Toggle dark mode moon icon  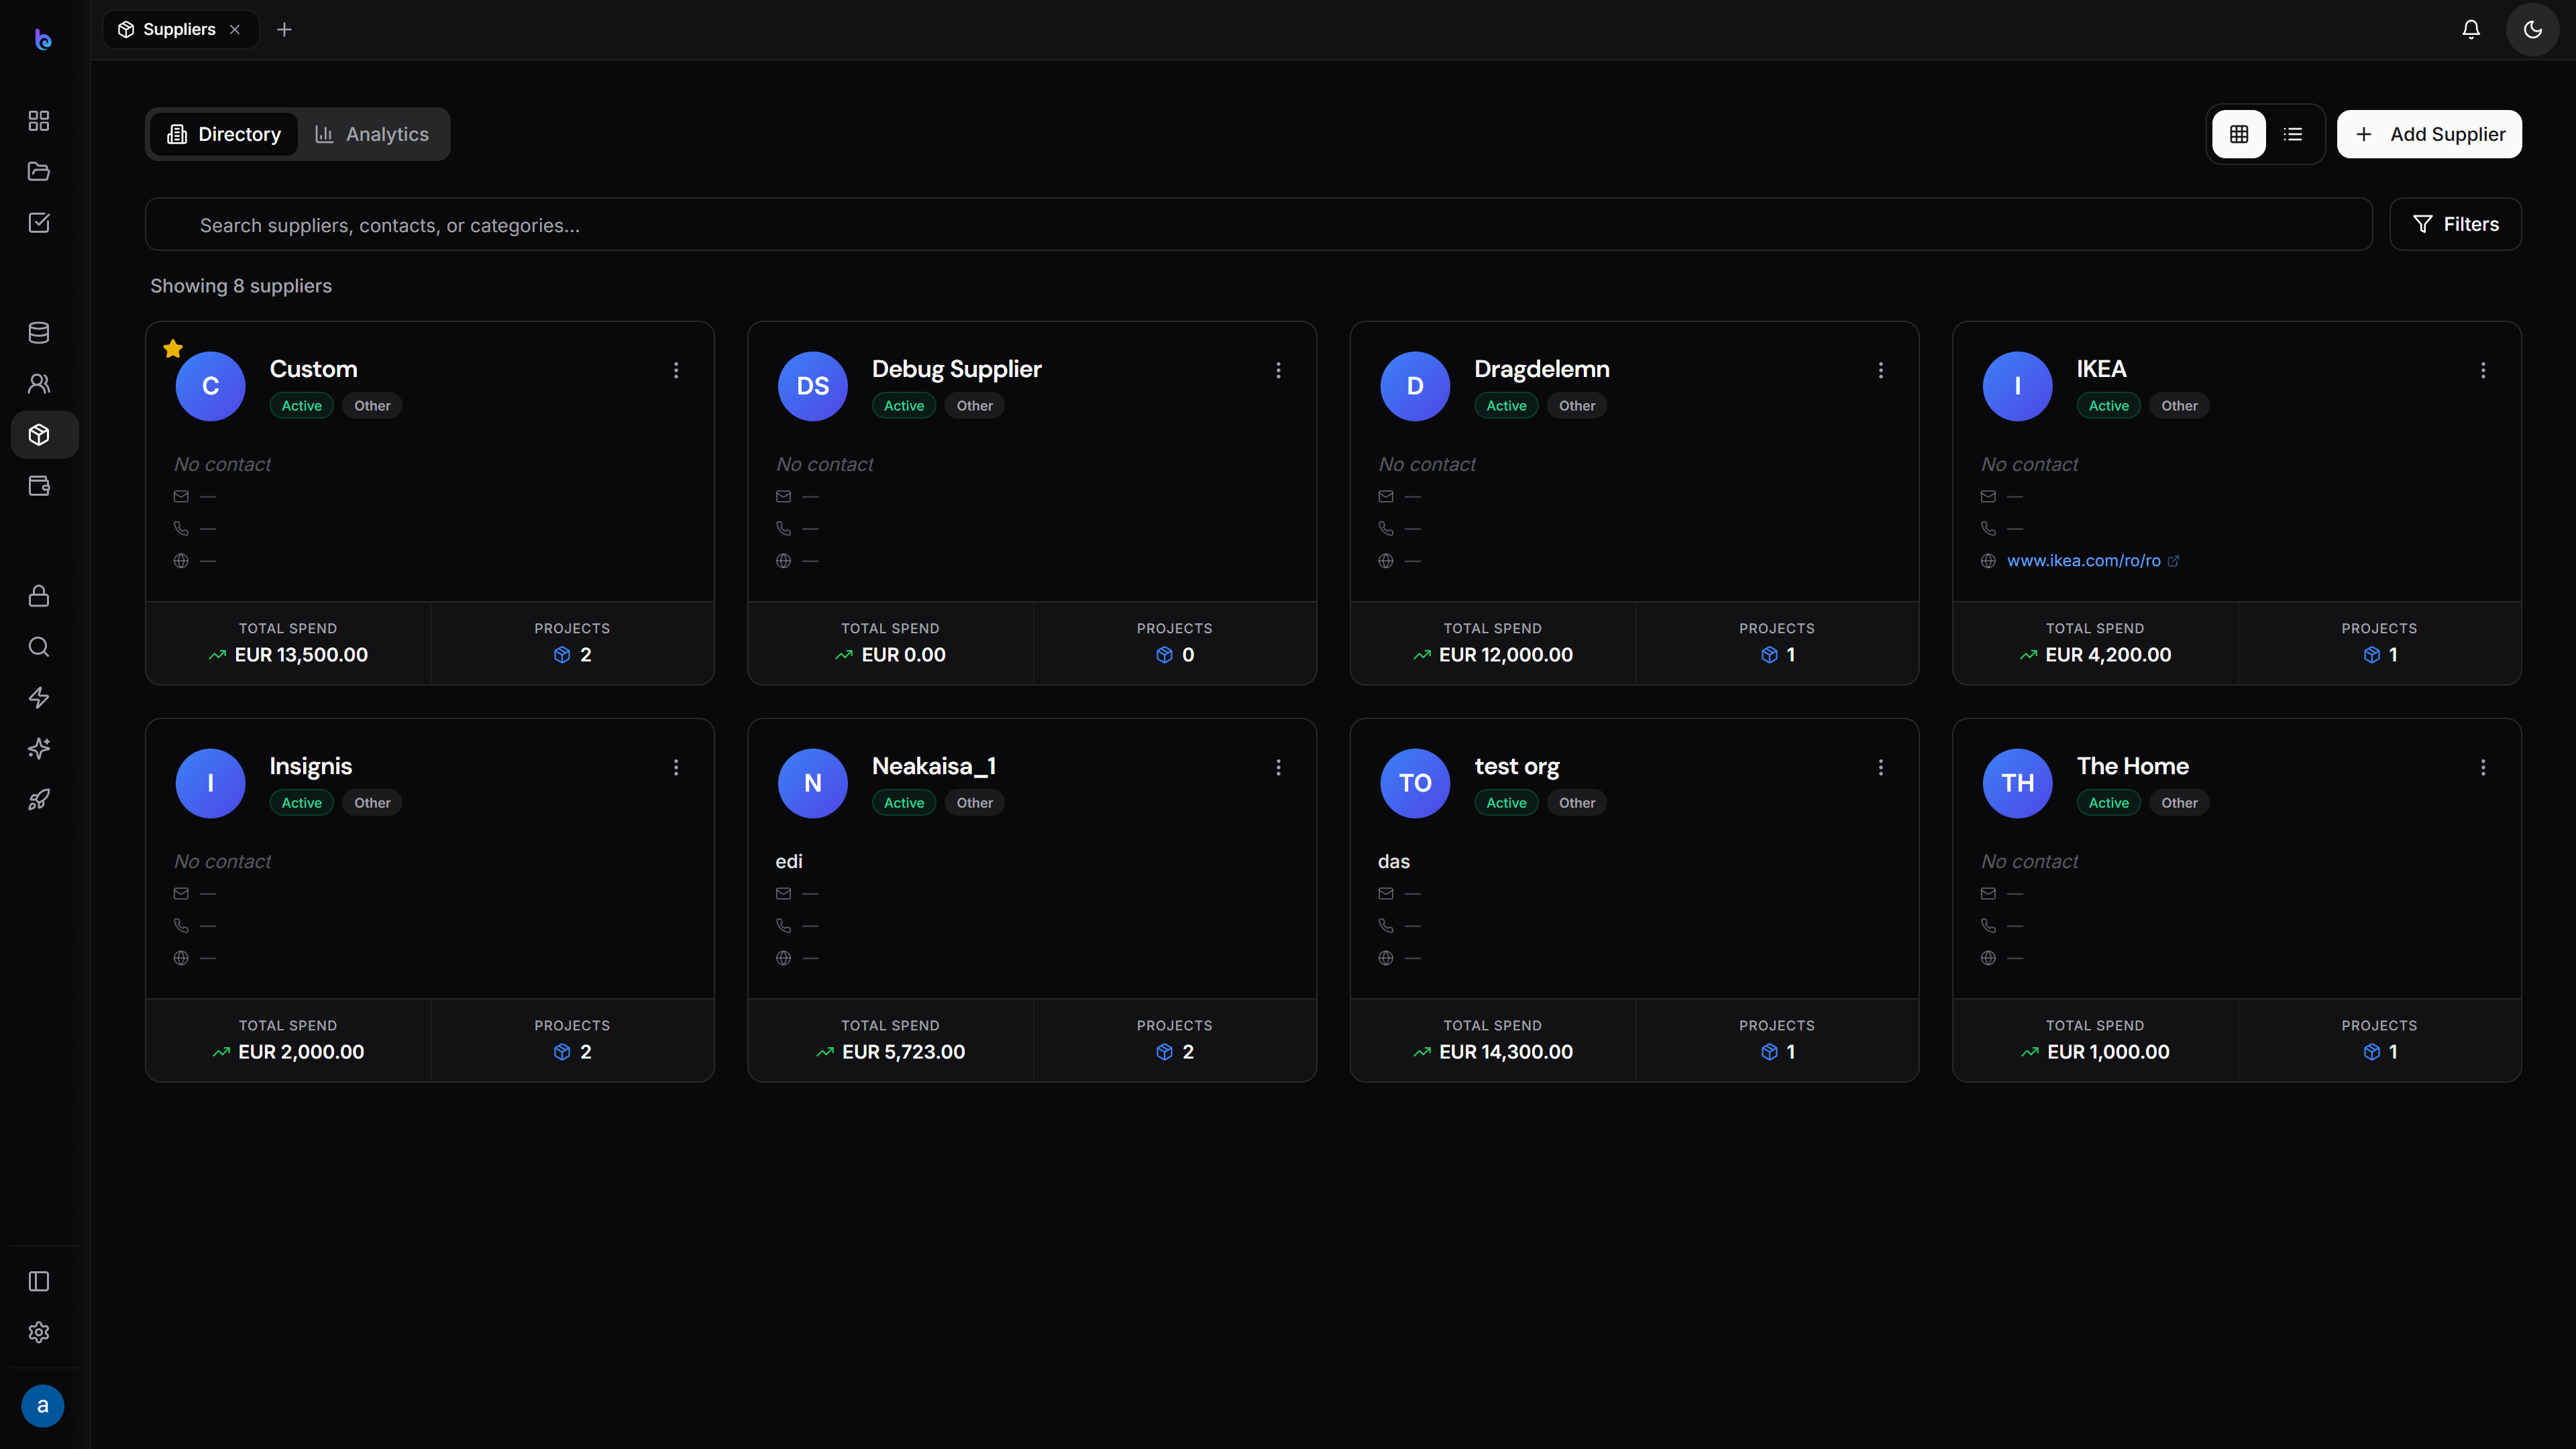tap(2533, 30)
